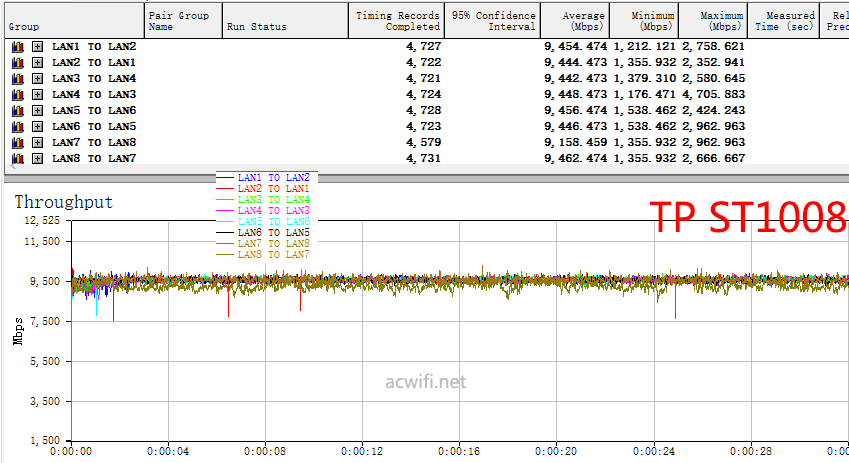The height and width of the screenshot is (463, 849).
Task: Select the LAN8 TO LAN7 row label
Action: click(x=94, y=159)
